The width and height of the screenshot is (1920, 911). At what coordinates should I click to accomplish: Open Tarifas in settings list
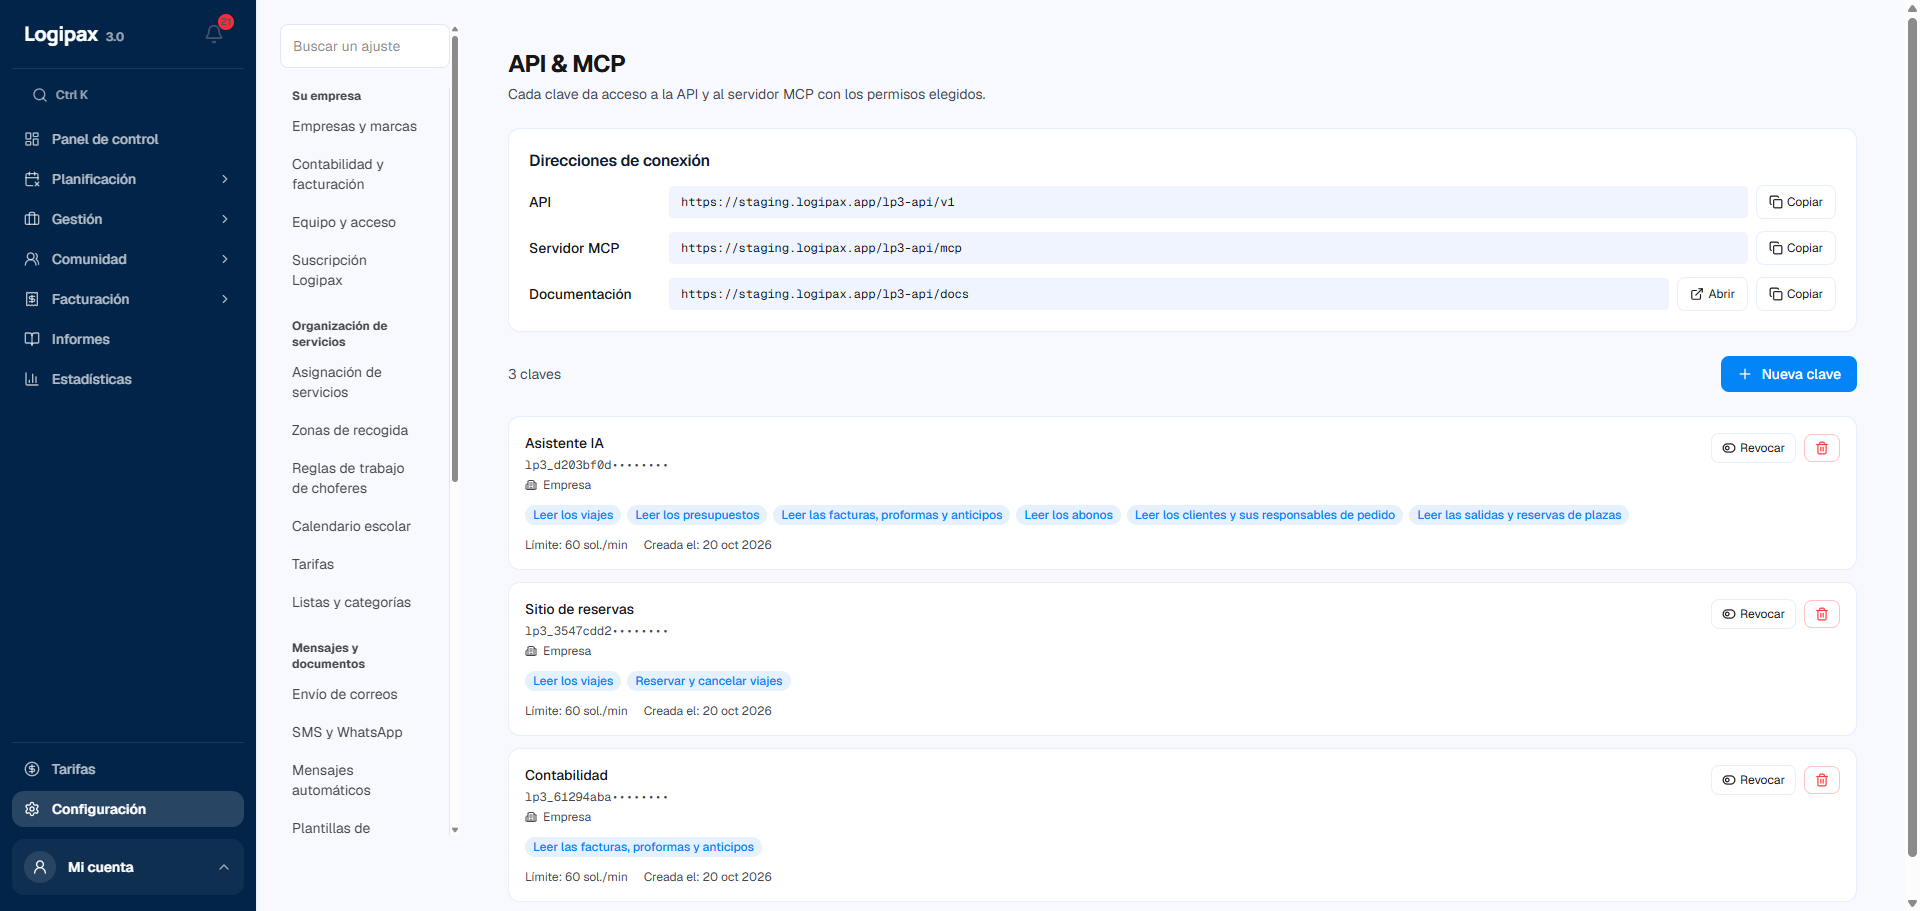[x=313, y=564]
